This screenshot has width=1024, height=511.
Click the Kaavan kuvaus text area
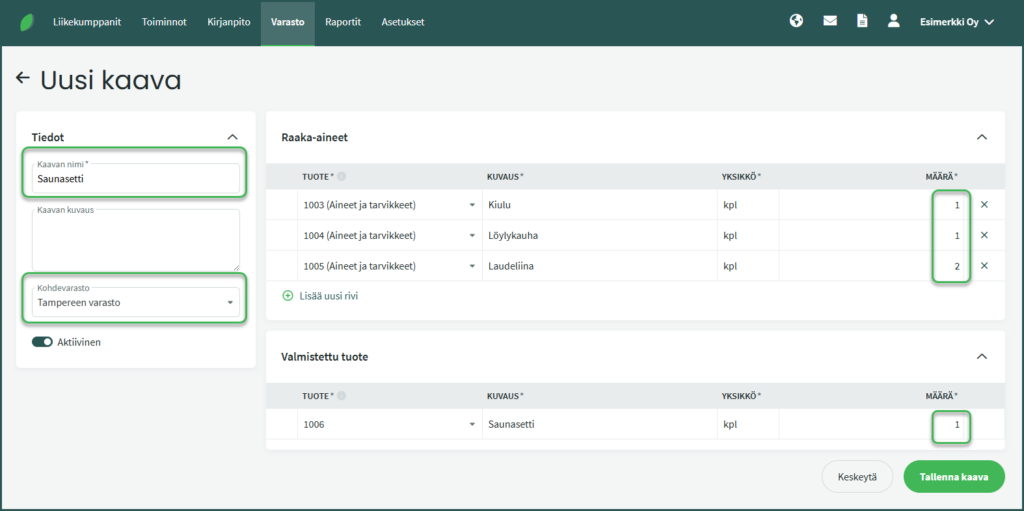pyautogui.click(x=136, y=242)
